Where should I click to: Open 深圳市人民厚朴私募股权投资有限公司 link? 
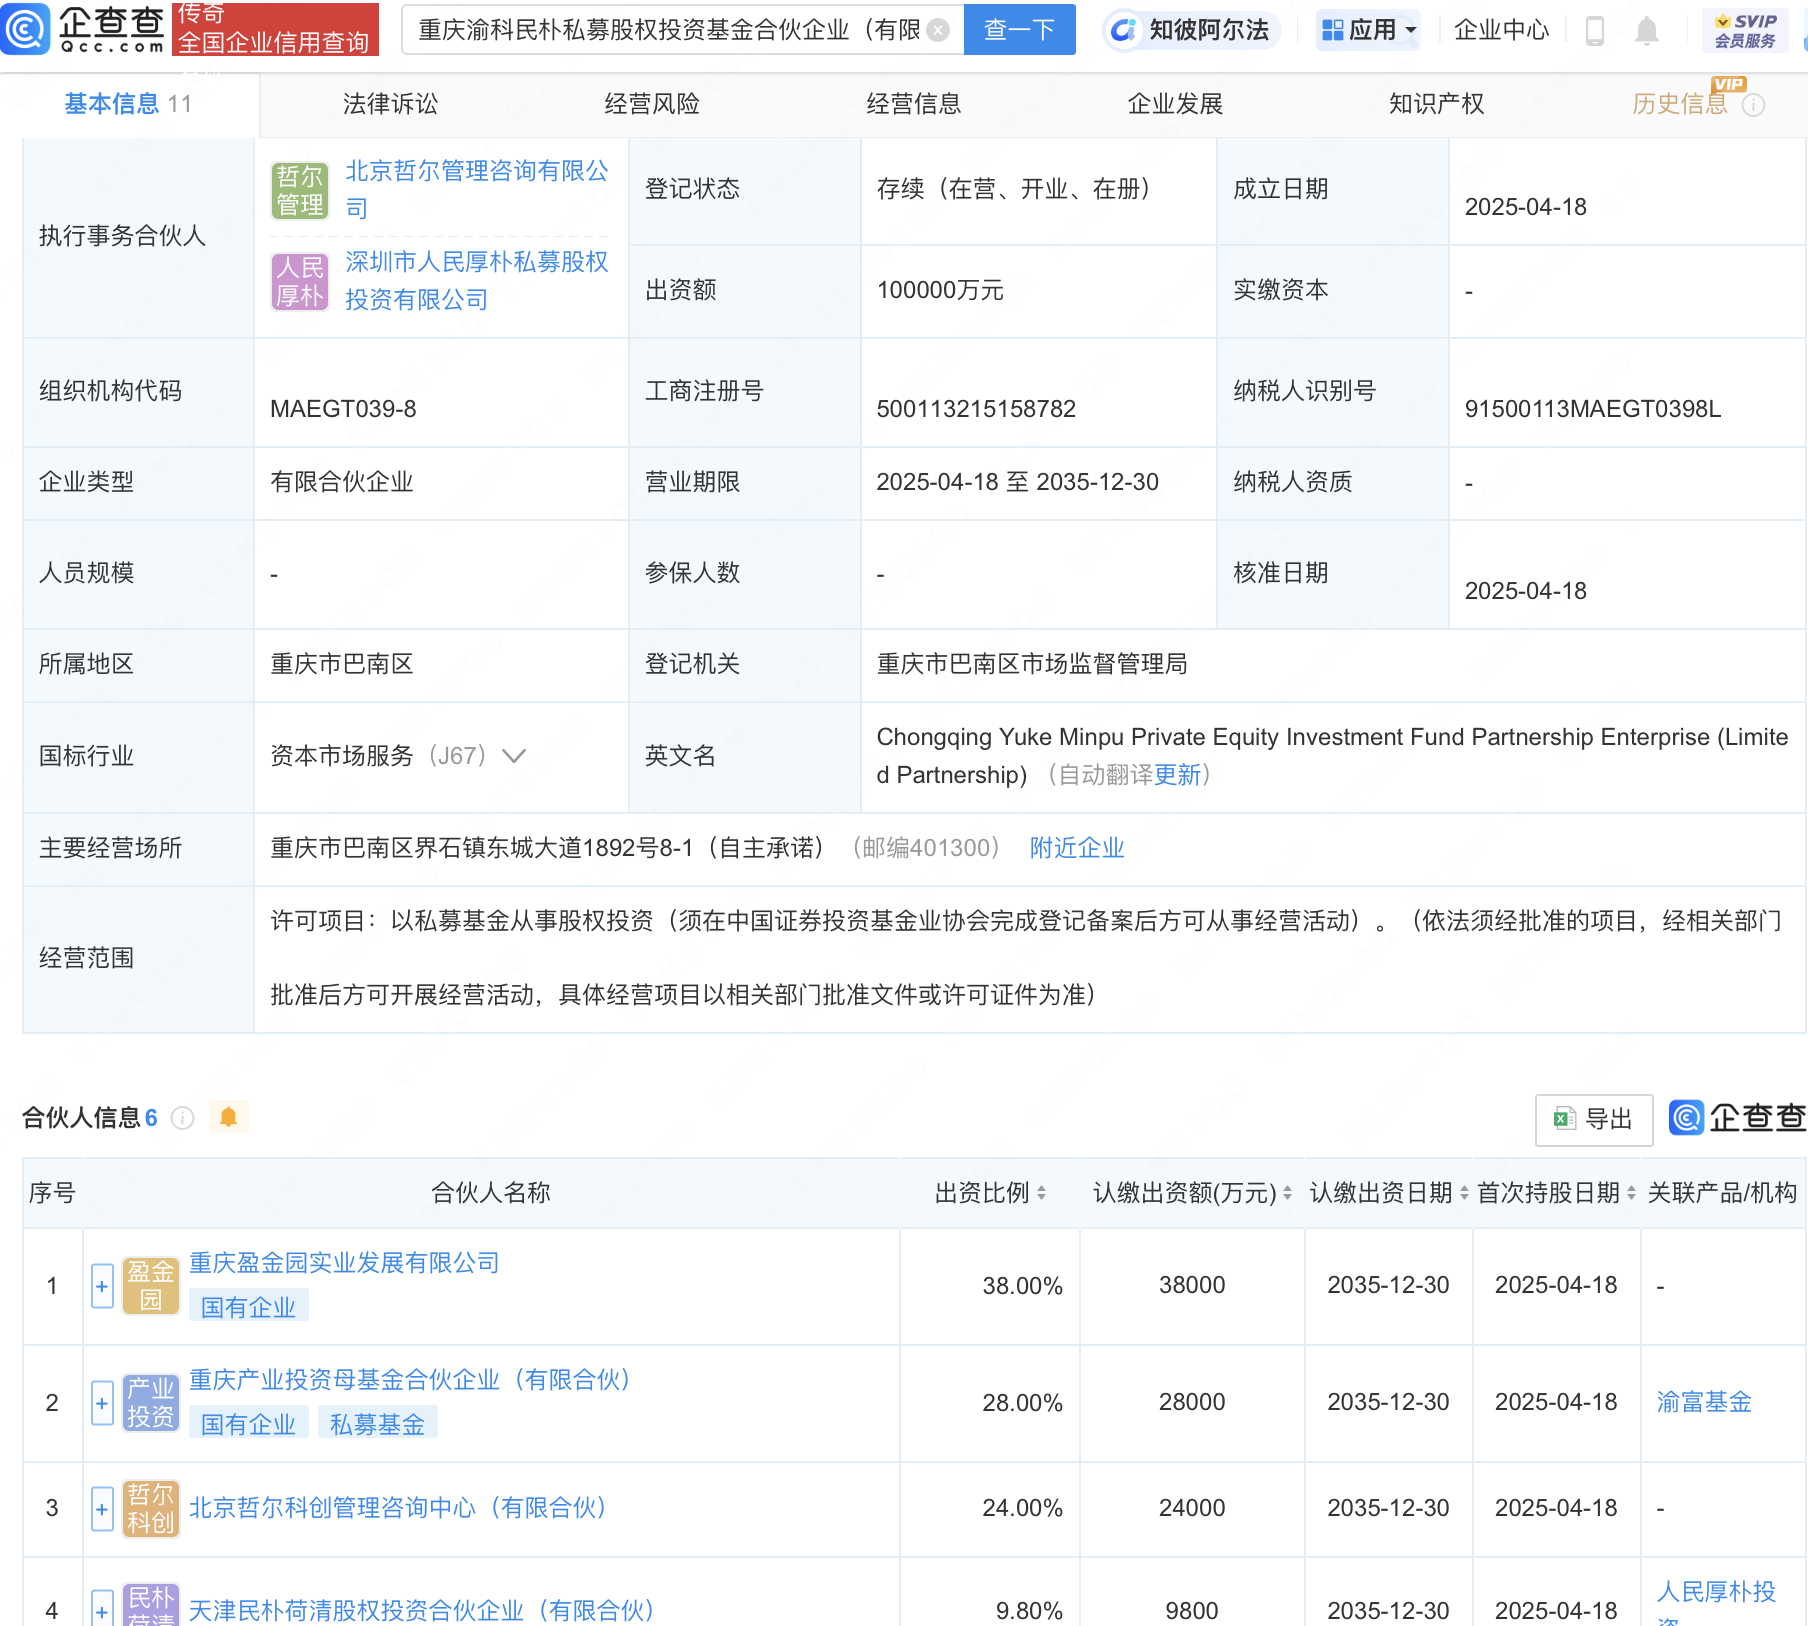pos(477,281)
